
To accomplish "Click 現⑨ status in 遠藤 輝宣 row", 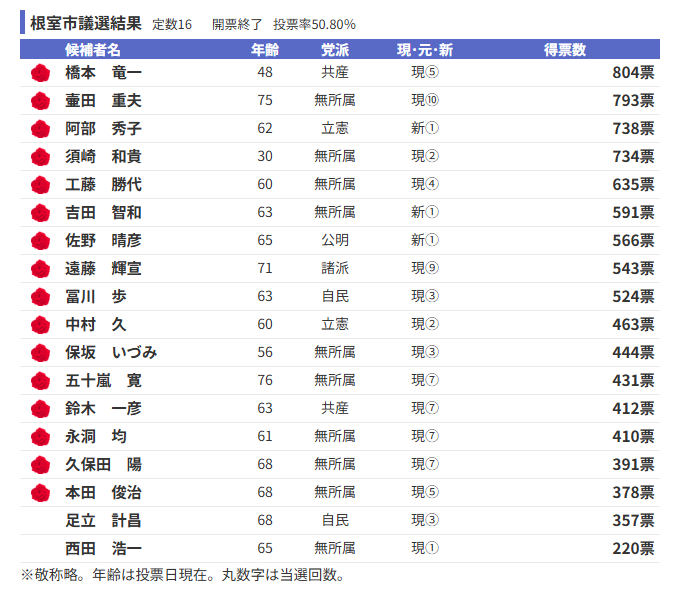I will coord(425,268).
